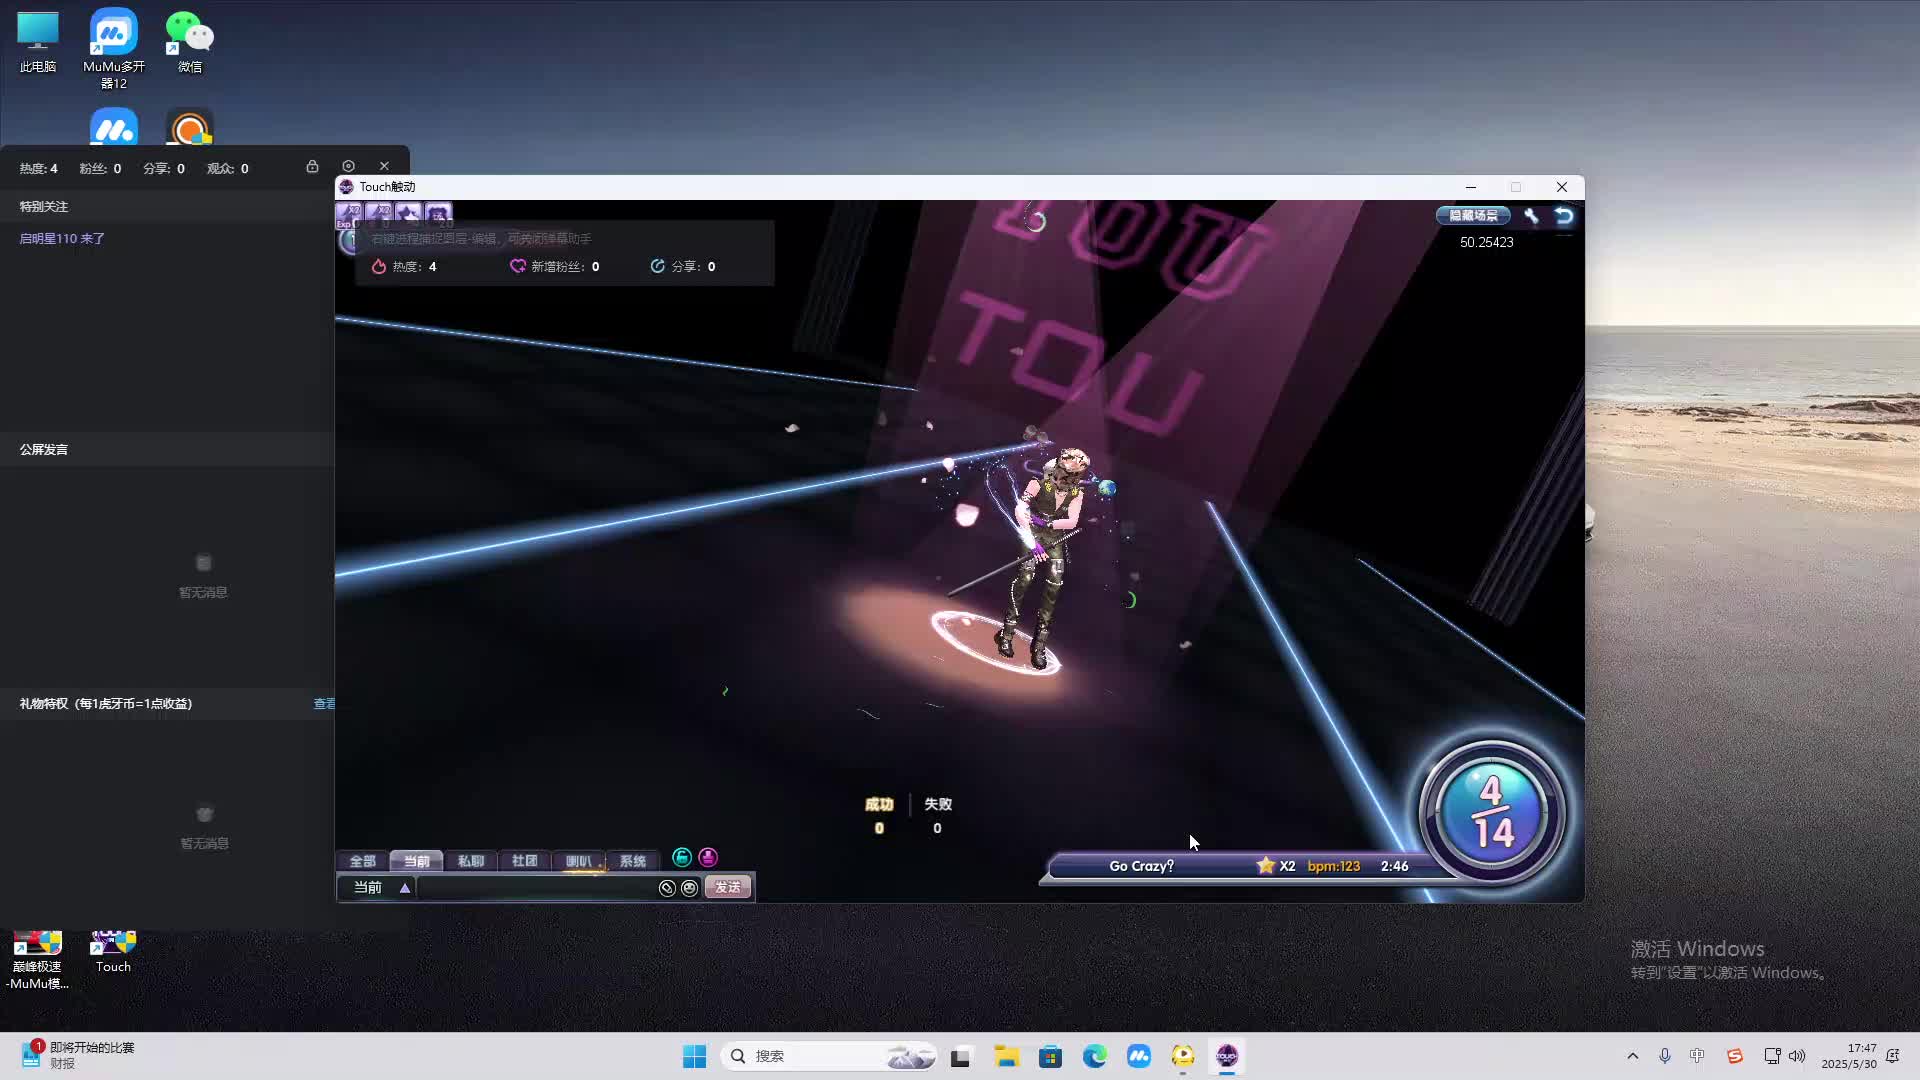Click the cyan unlock chat icon
The height and width of the screenshot is (1080, 1920).
pos(682,857)
